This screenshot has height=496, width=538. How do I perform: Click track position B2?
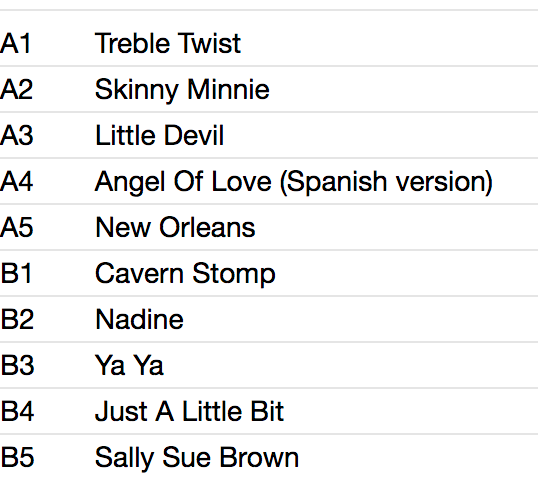17,319
